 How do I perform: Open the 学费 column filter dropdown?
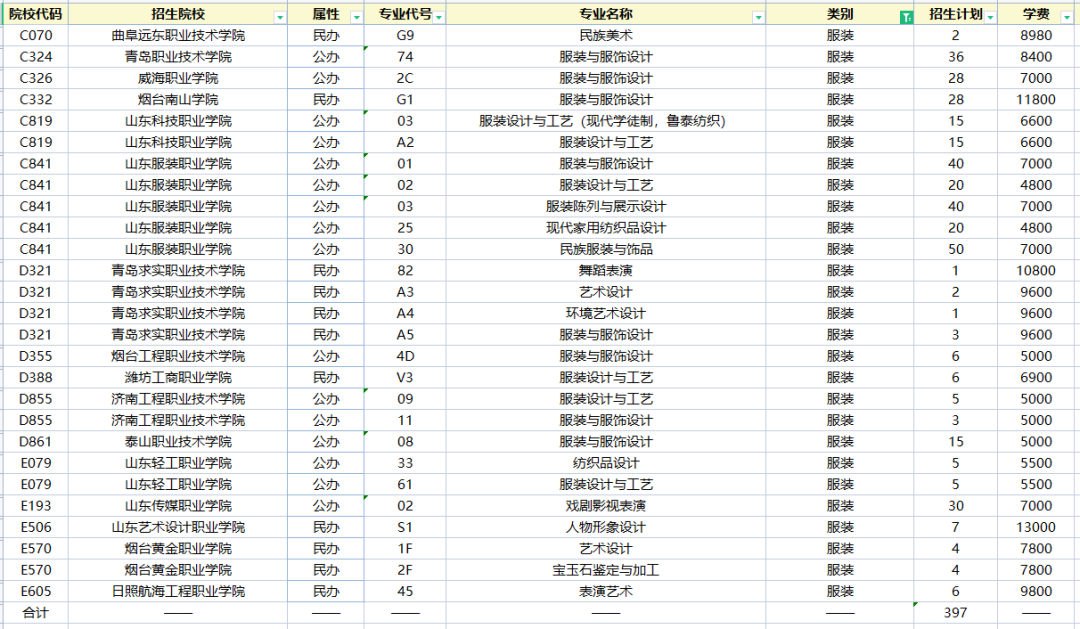click(1067, 17)
